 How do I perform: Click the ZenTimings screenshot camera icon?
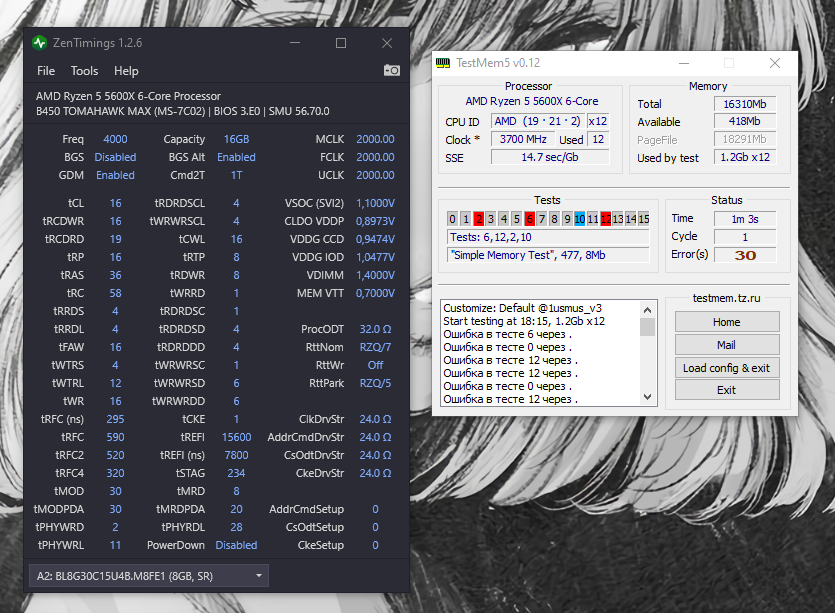tap(391, 70)
